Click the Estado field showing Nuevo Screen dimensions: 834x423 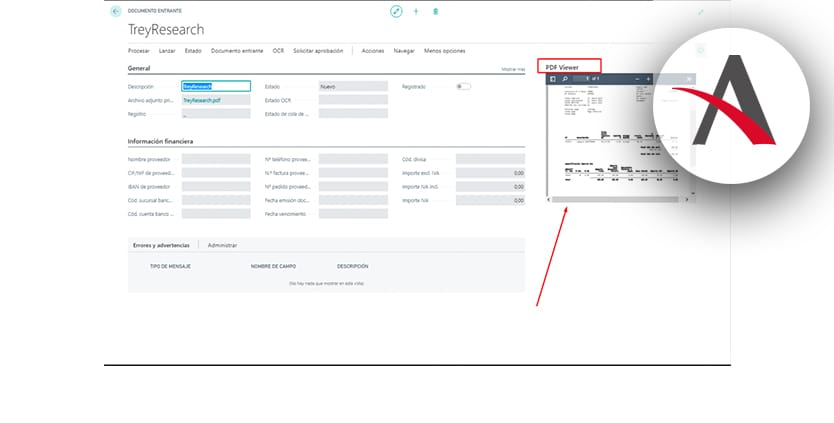pyautogui.click(x=353, y=86)
